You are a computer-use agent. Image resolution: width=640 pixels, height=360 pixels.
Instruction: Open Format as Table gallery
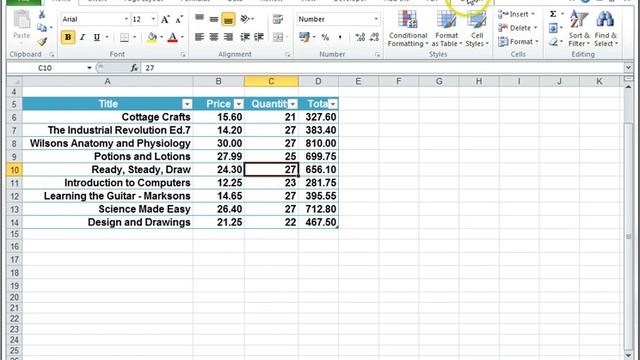[x=447, y=29]
